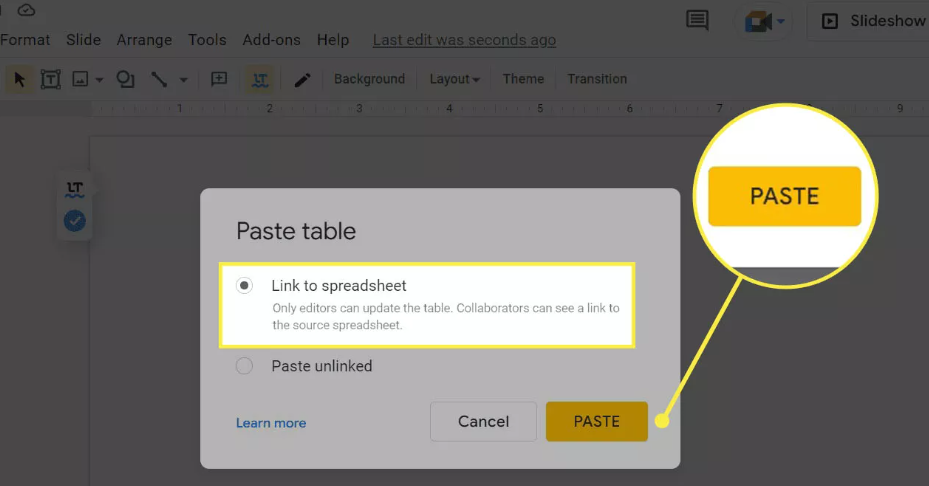The width and height of the screenshot is (929, 486).
Task: Click the PASTE button in the dialog
Action: pos(597,421)
